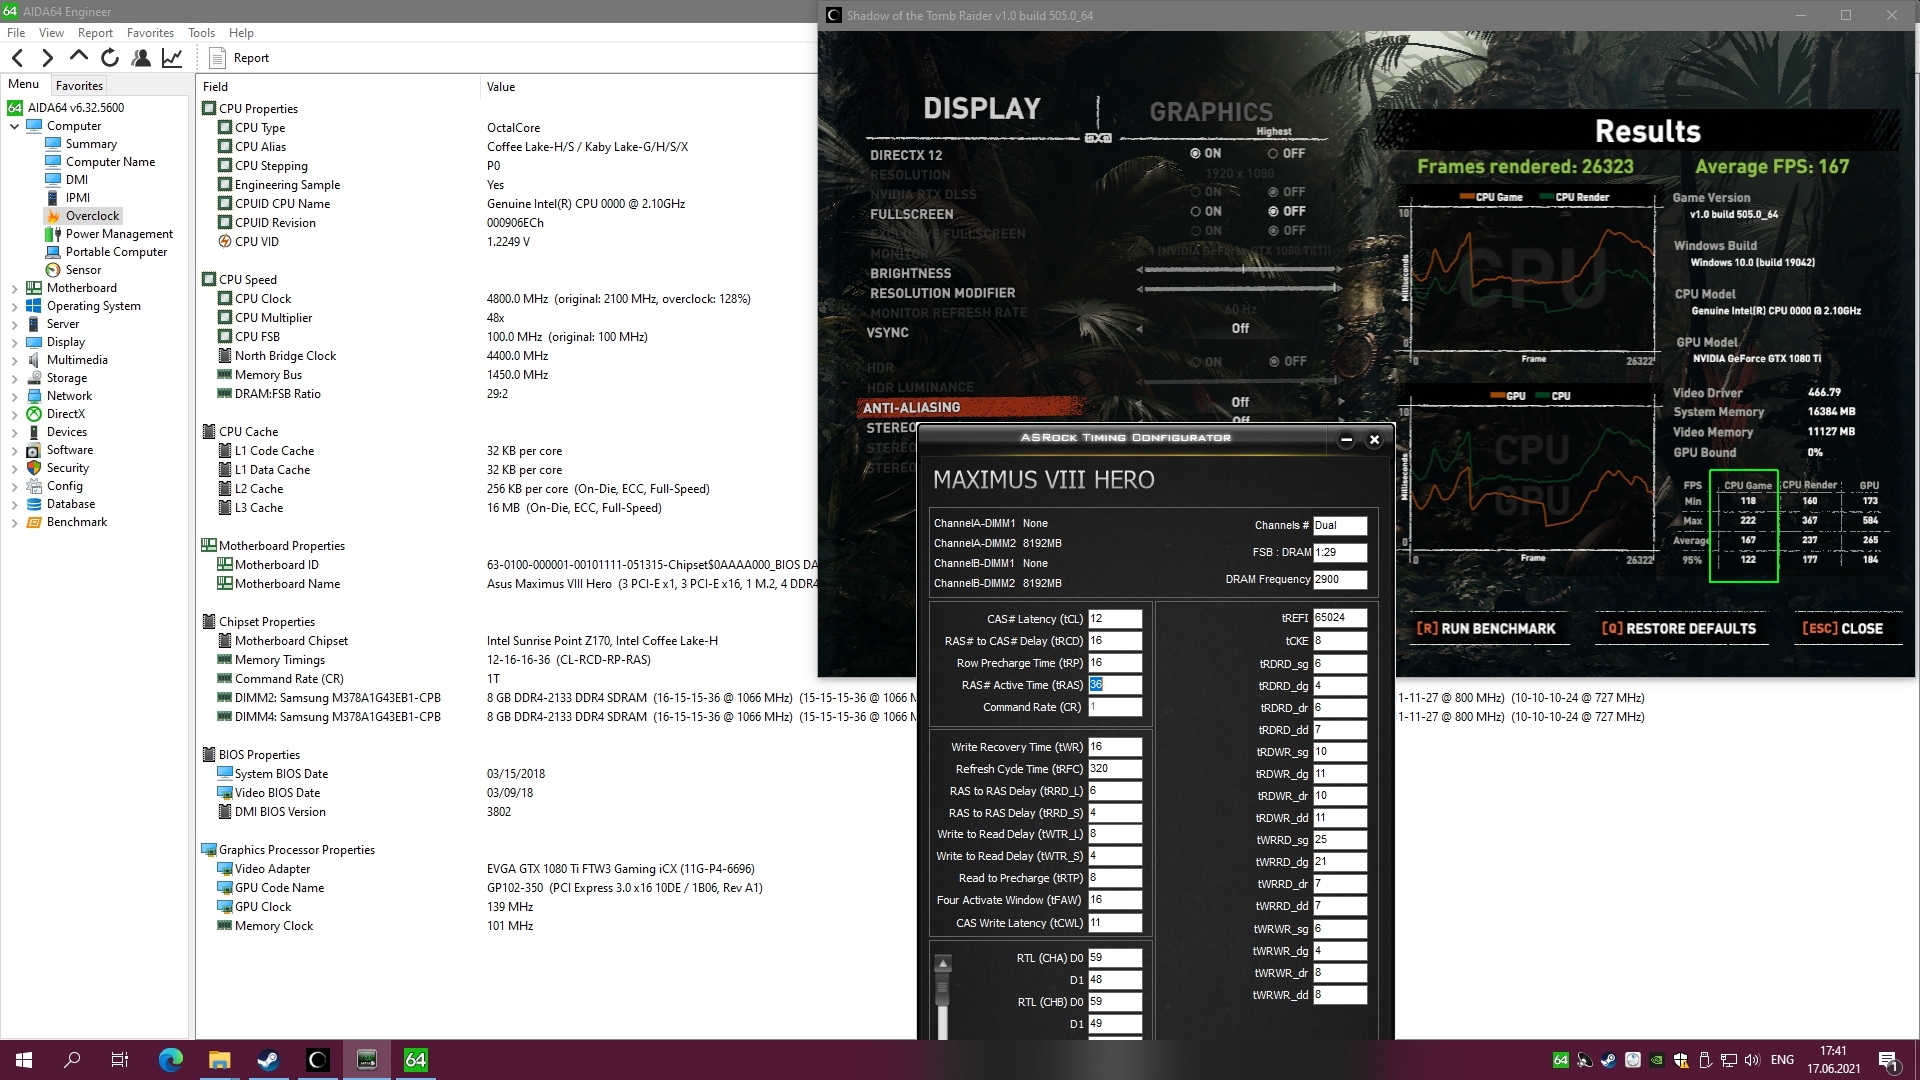
Task: Click the user profile toolbar icon
Action: [141, 58]
